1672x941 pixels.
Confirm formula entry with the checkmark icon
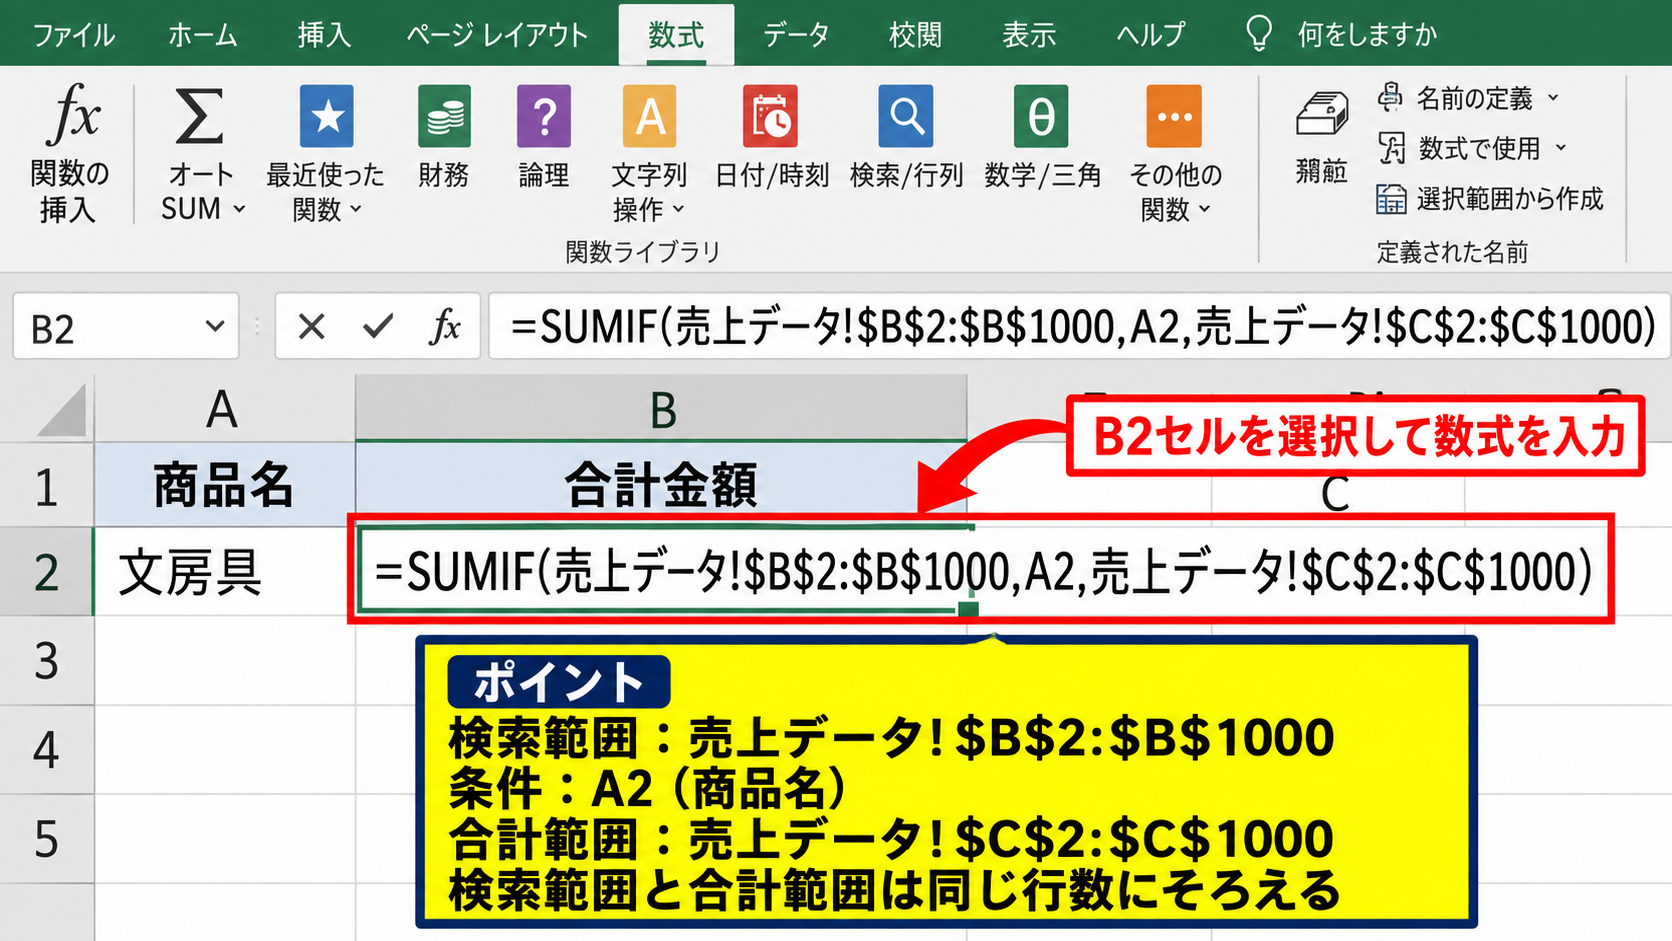(378, 326)
